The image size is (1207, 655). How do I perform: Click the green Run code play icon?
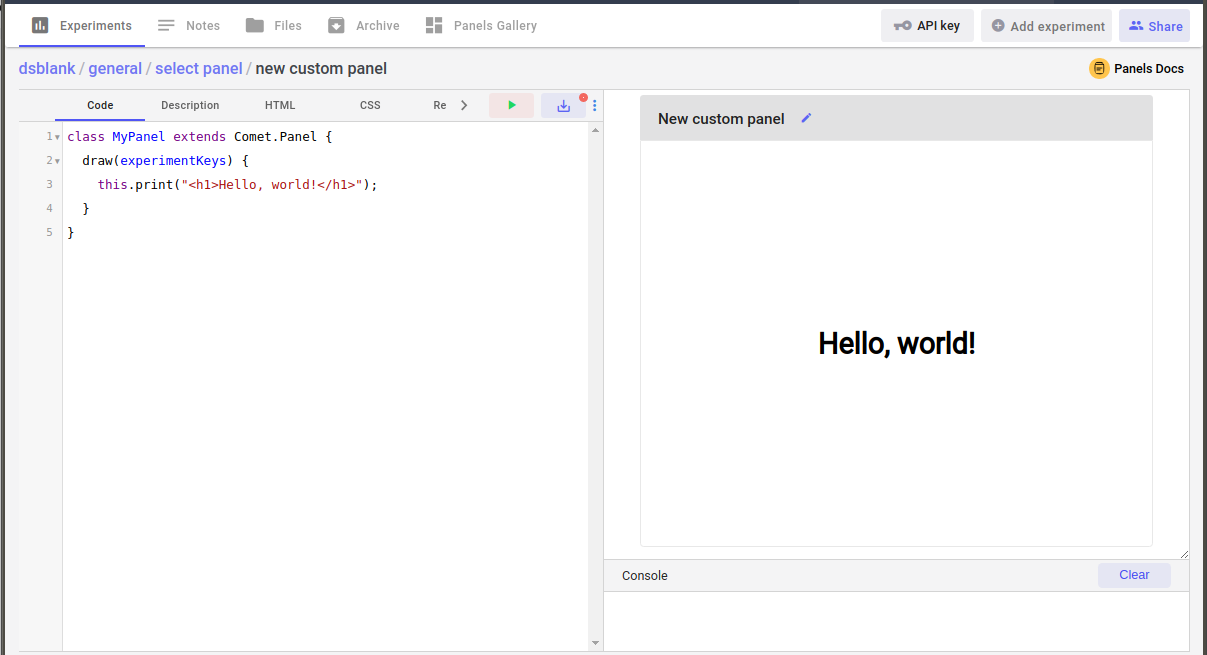(511, 105)
